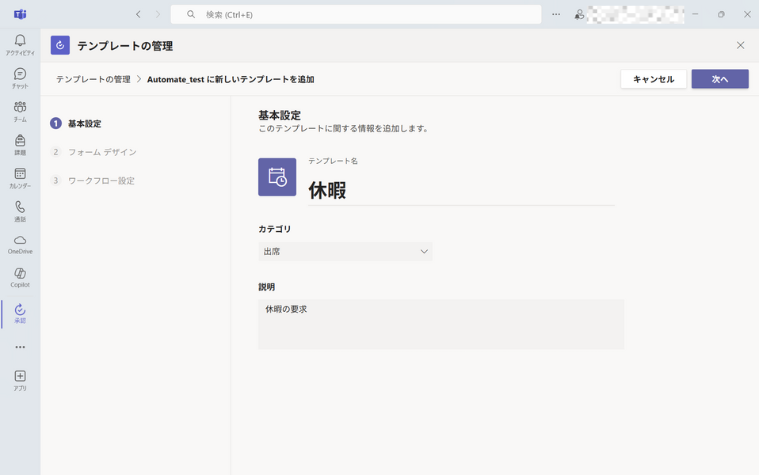Click the テンプレートの管理 breadcrumb link

tap(93, 79)
